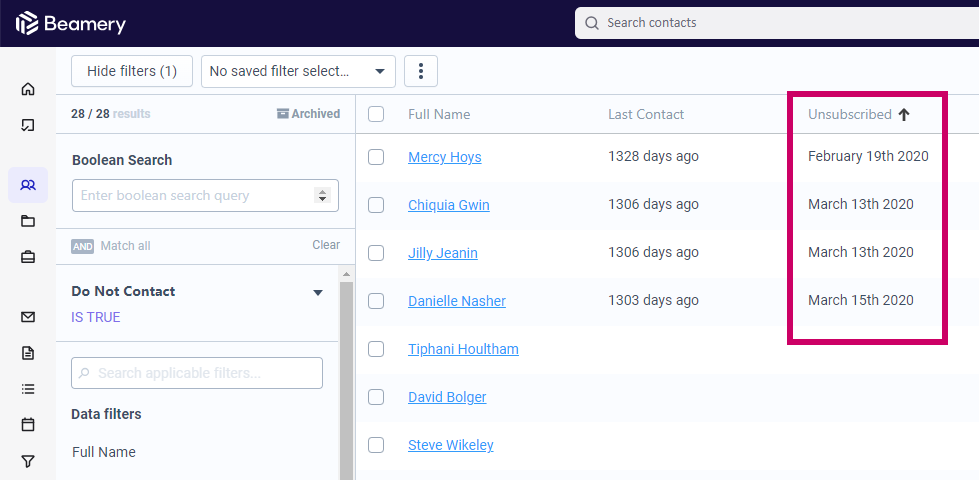
Task: Open the calendar icon in sidebar
Action: 27,424
